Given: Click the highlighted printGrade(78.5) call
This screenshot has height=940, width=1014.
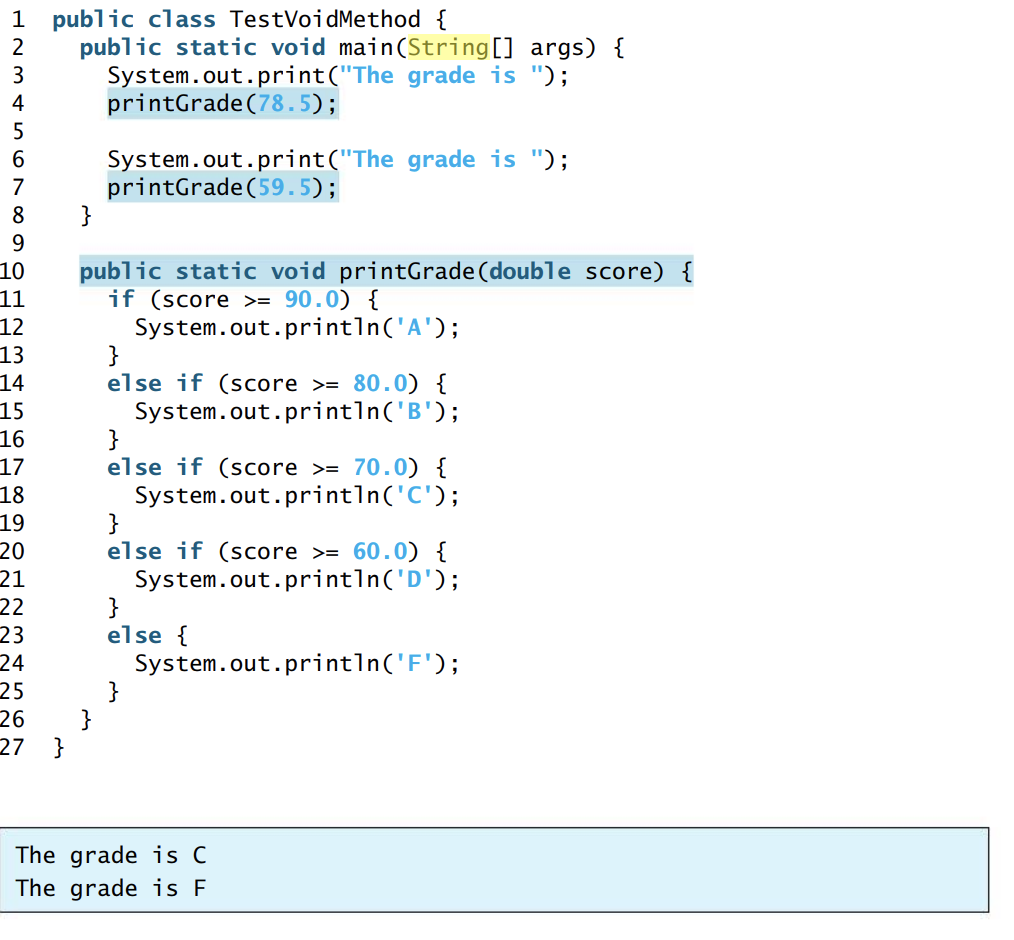Looking at the screenshot, I should (x=222, y=103).
